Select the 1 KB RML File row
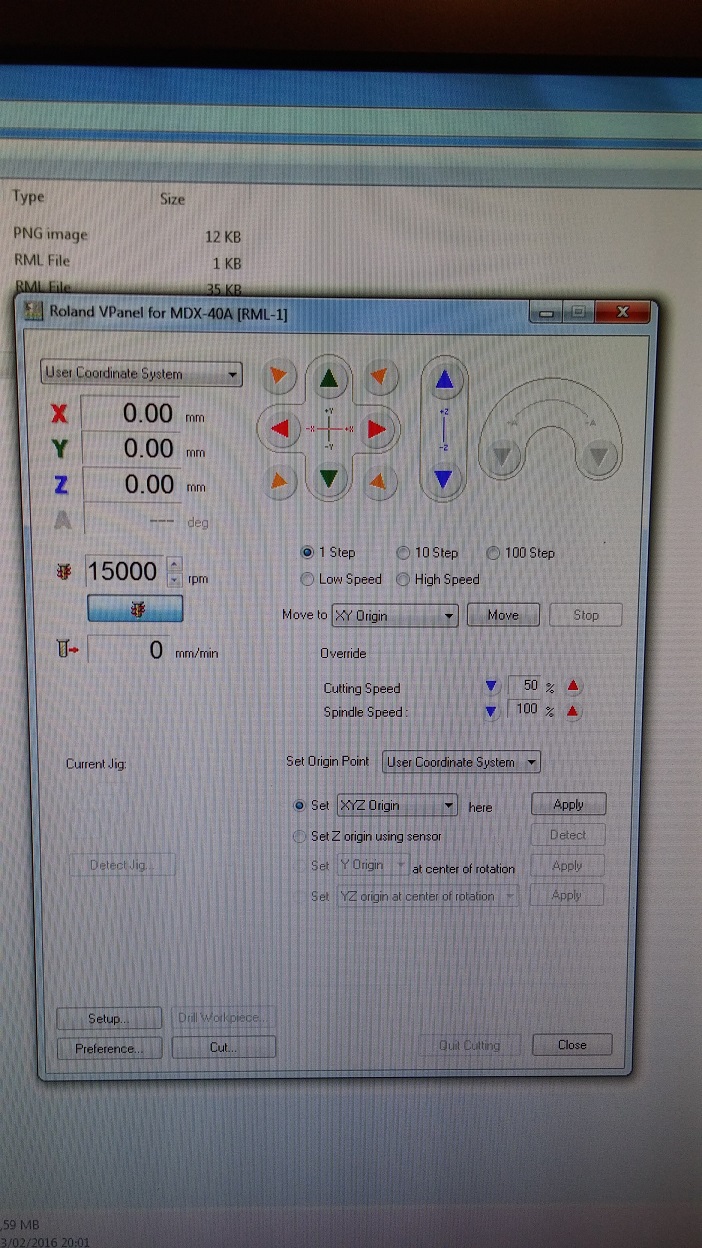This screenshot has height=1248, width=702. 127,263
